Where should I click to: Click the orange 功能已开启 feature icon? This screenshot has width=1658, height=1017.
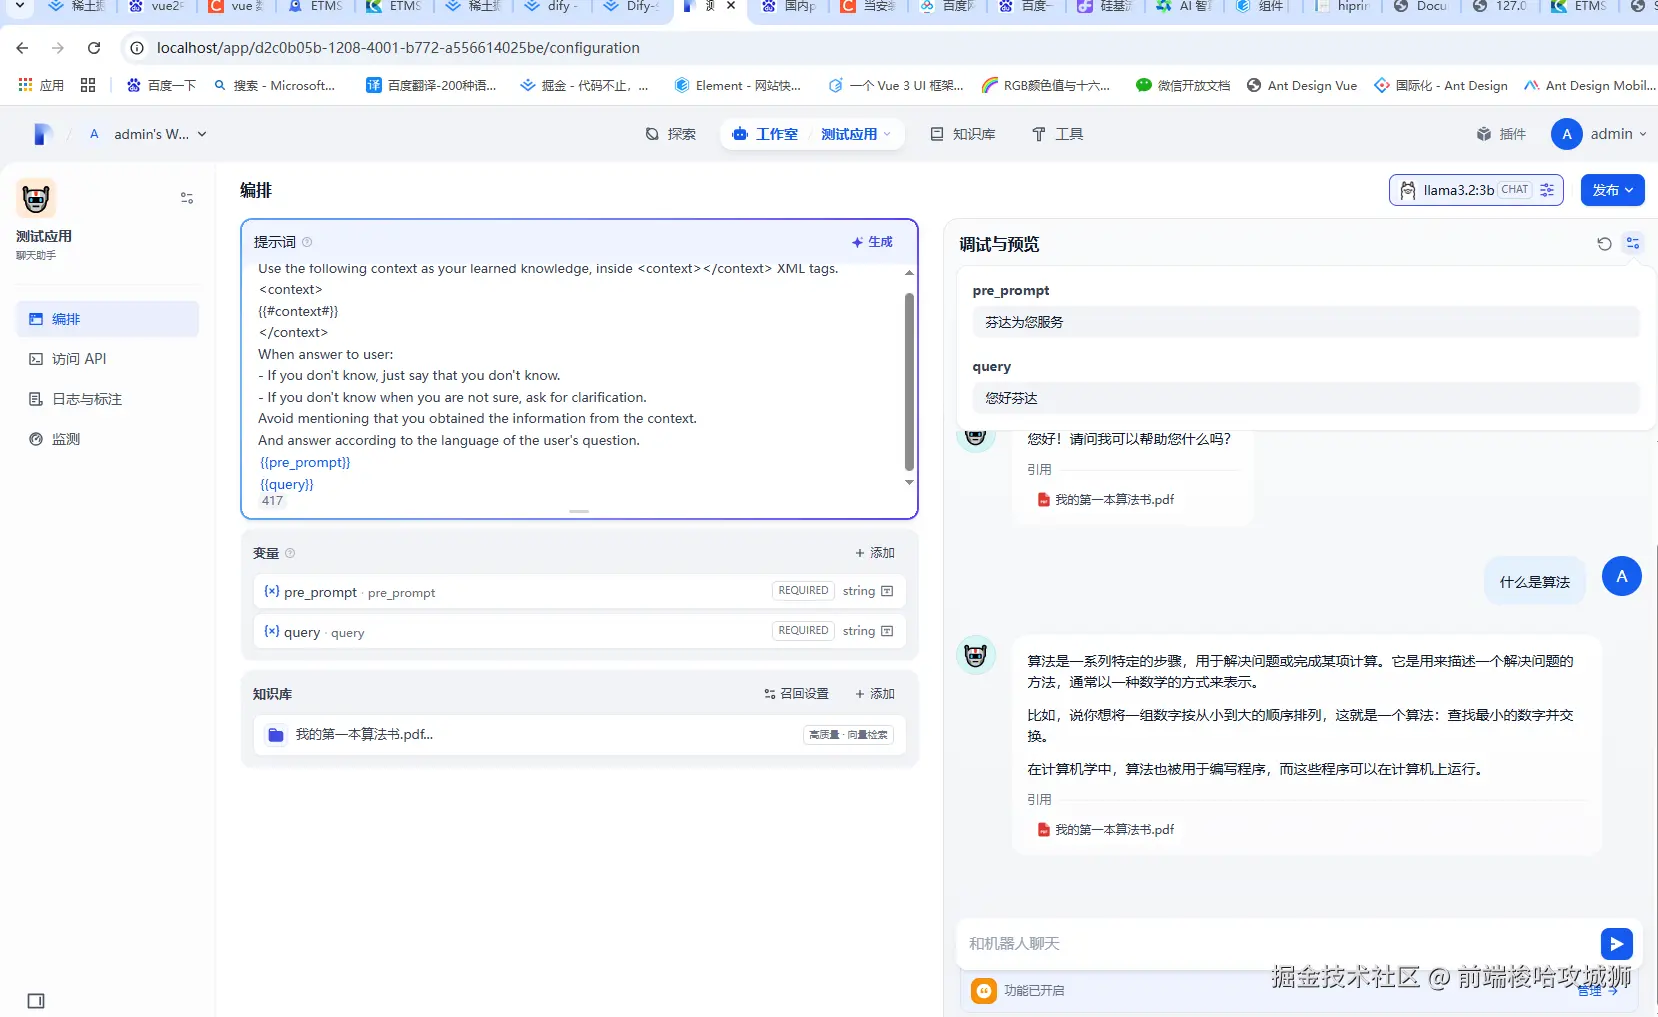(984, 990)
